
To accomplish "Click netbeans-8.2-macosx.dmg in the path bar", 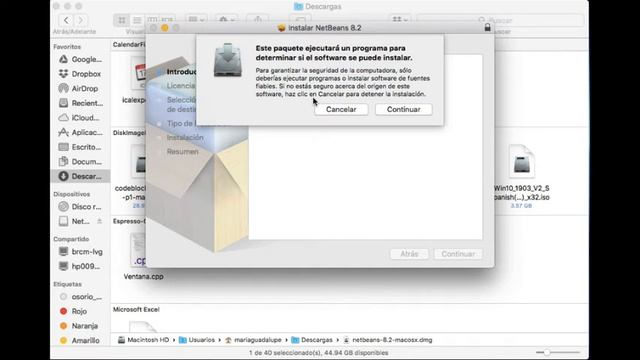I will [387, 340].
